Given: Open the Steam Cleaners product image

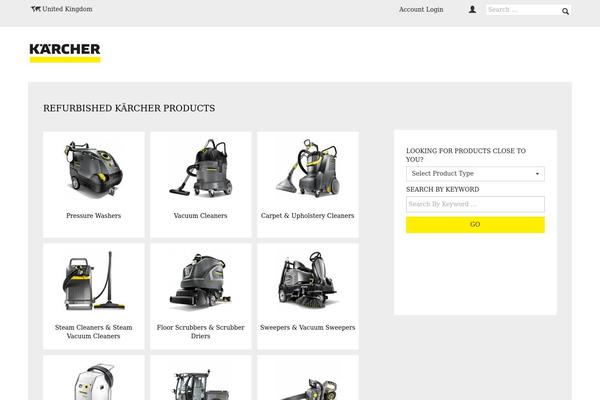Looking at the screenshot, I should 94,280.
